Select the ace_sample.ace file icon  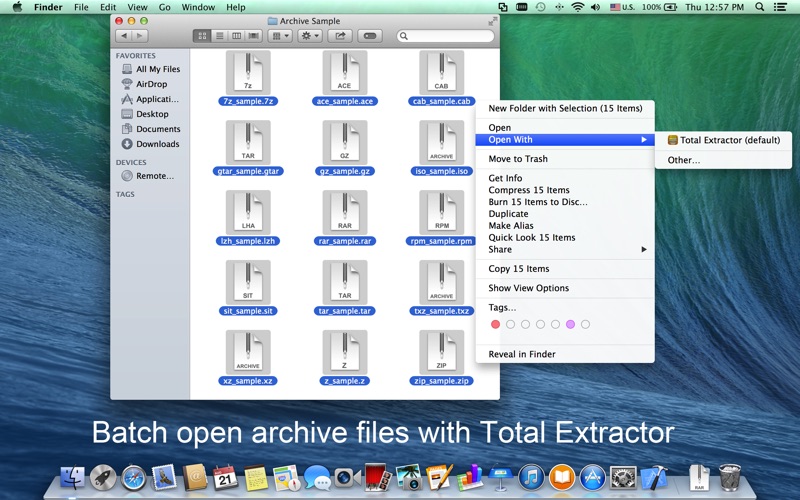pos(344,72)
